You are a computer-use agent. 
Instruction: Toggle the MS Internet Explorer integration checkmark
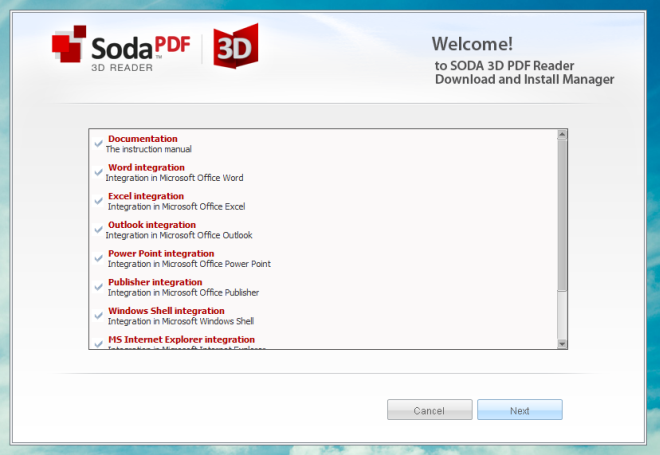click(x=98, y=343)
